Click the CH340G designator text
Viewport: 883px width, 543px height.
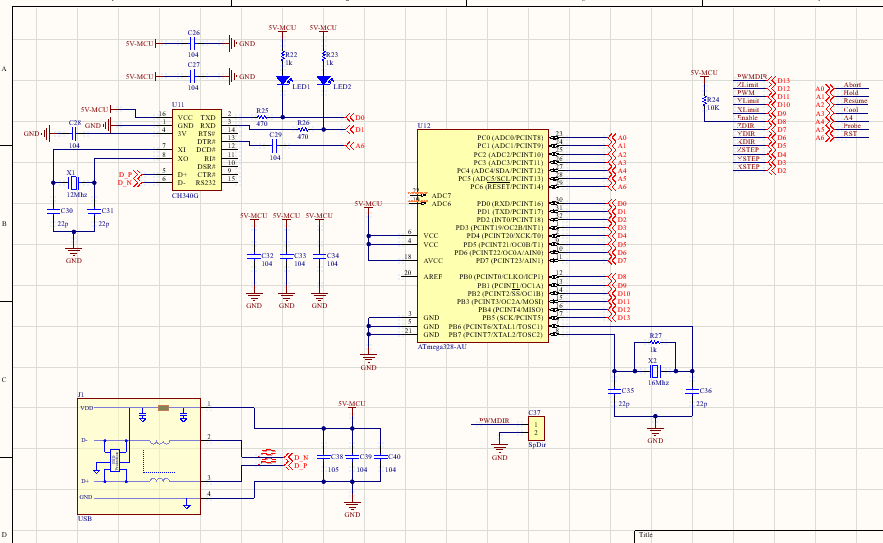185,195
